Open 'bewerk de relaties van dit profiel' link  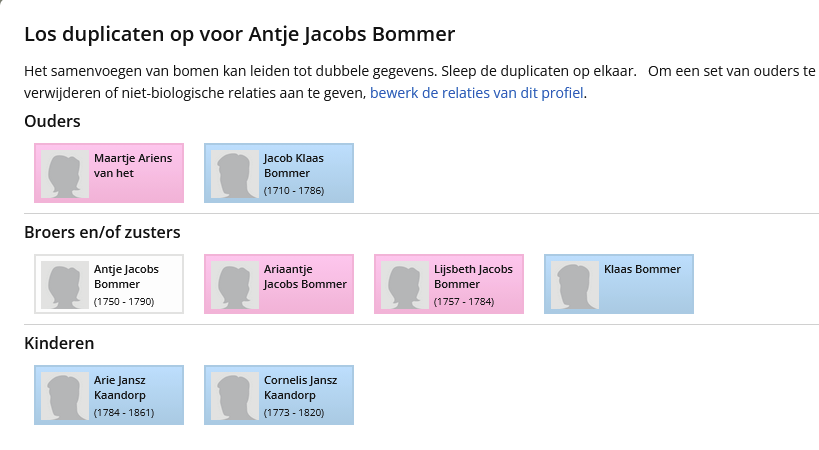pyautogui.click(x=477, y=93)
